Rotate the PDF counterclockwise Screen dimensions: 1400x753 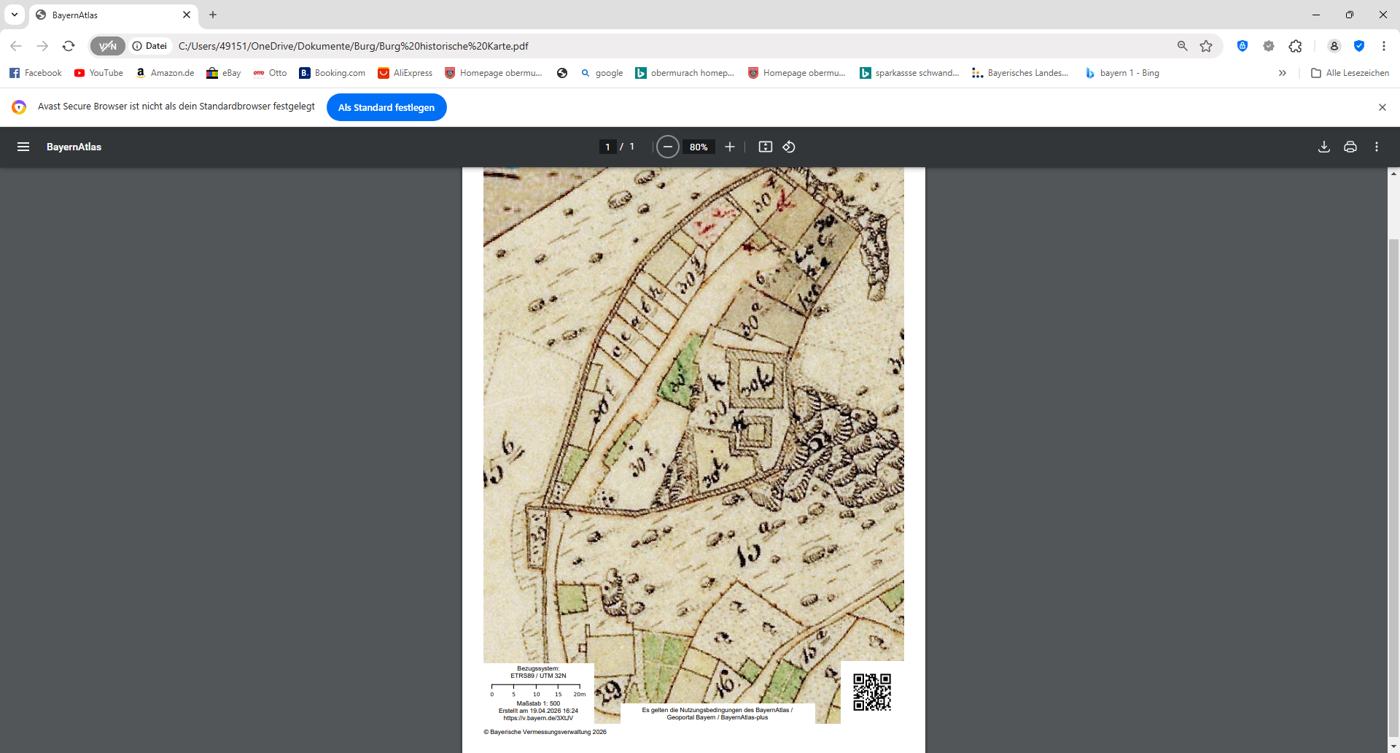(789, 147)
